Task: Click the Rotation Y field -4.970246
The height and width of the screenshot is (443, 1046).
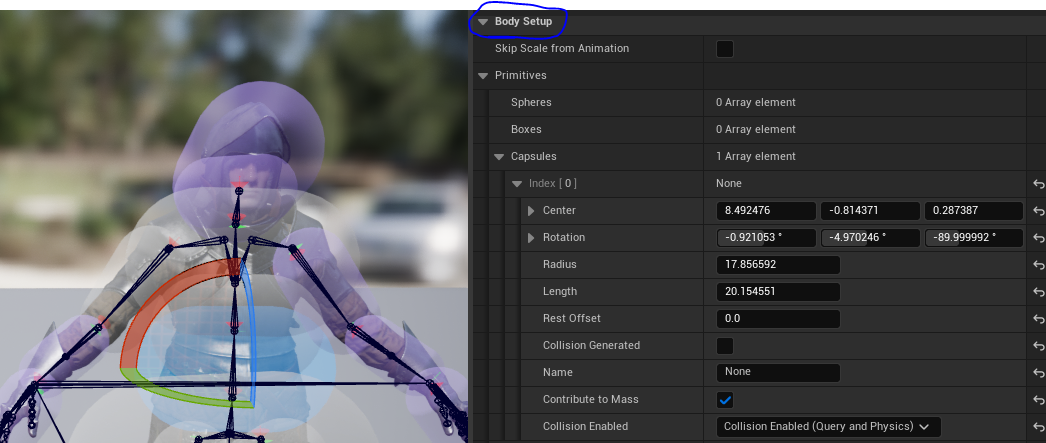Action: (870, 238)
